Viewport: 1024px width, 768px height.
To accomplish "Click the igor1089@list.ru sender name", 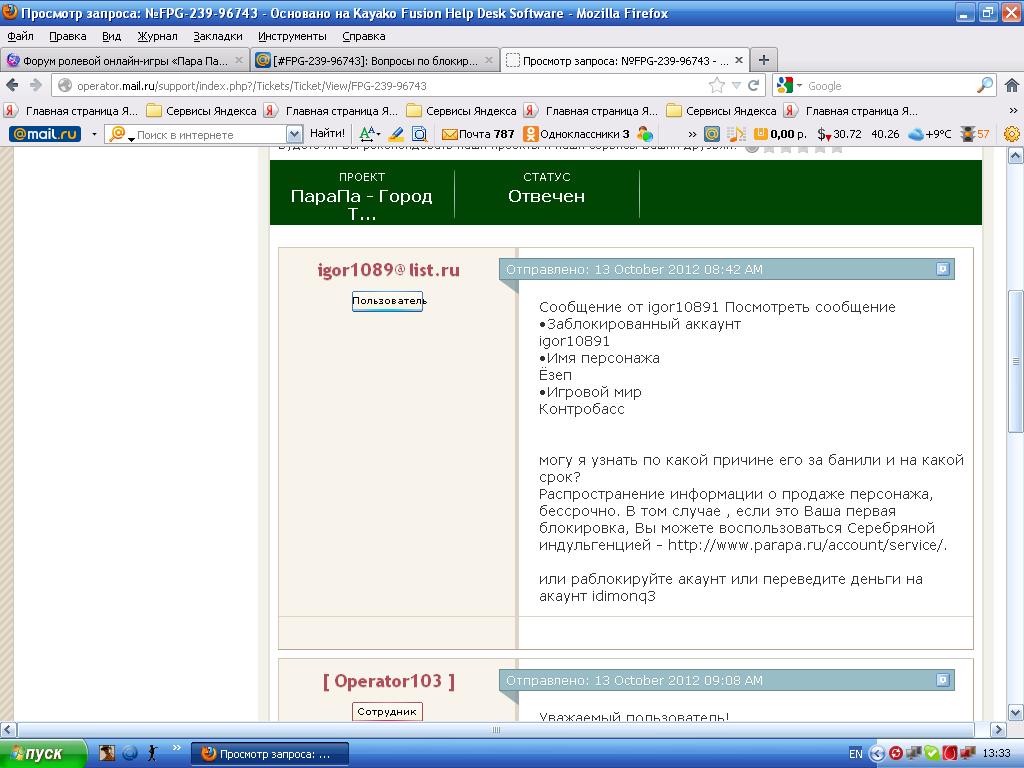I will point(388,270).
